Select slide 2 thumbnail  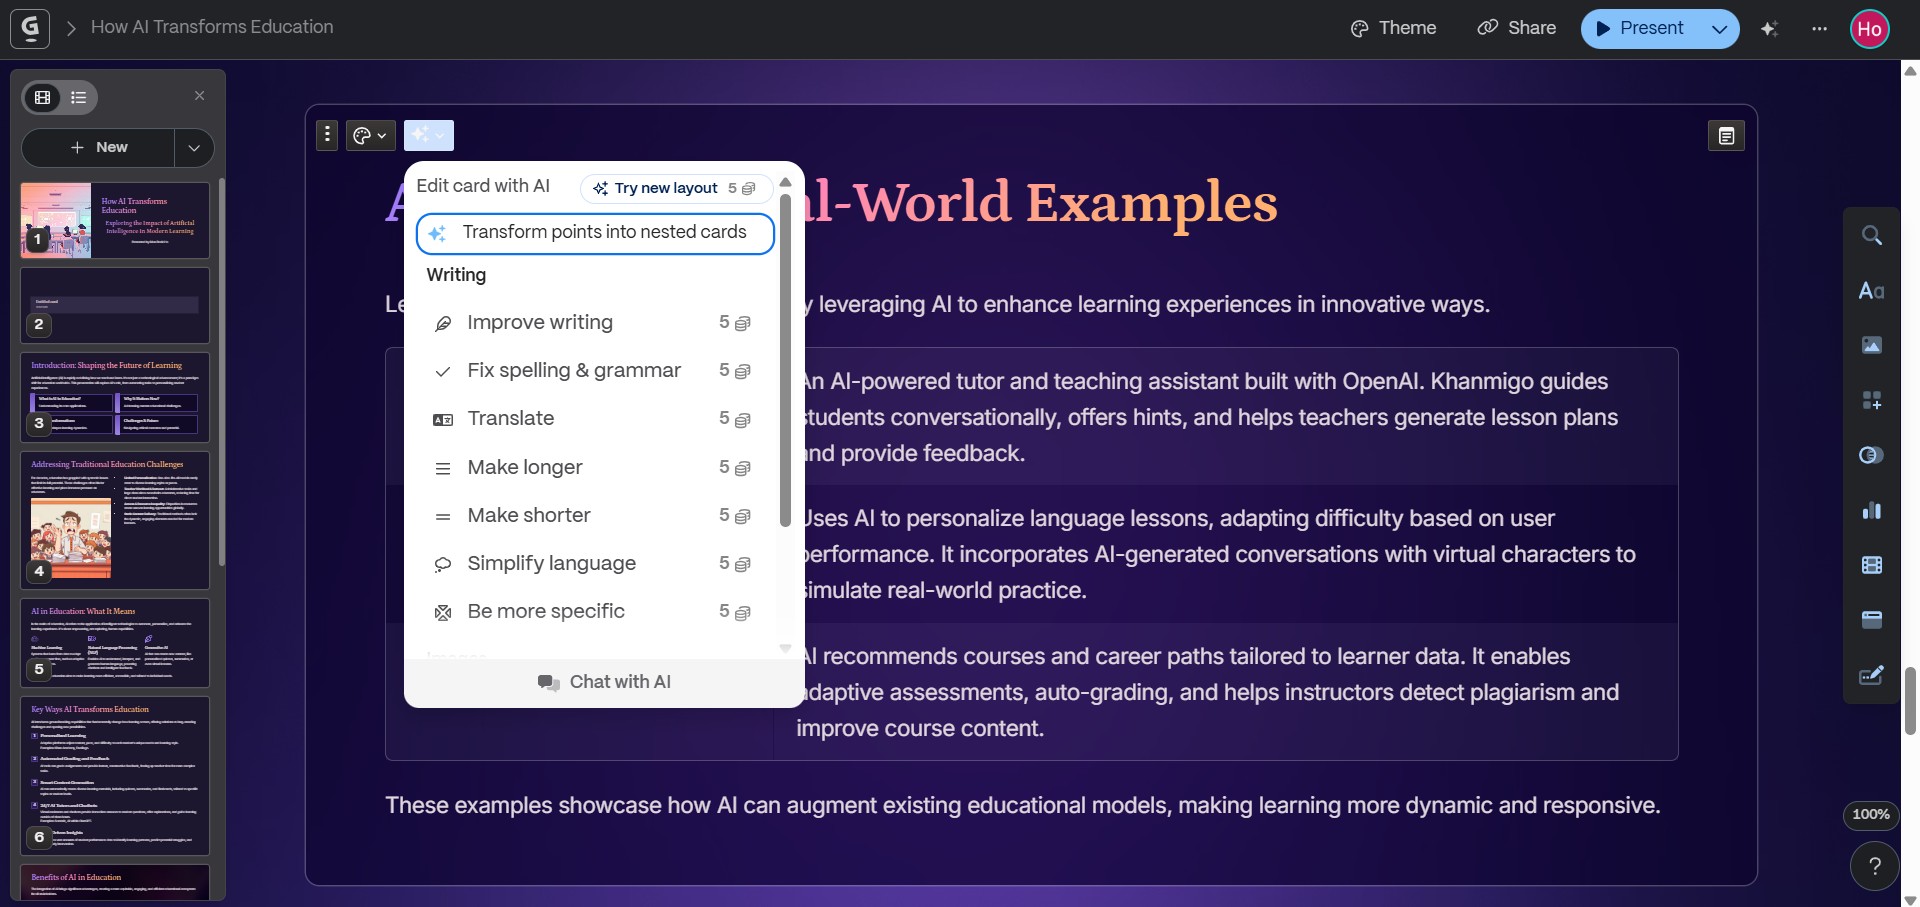[115, 305]
